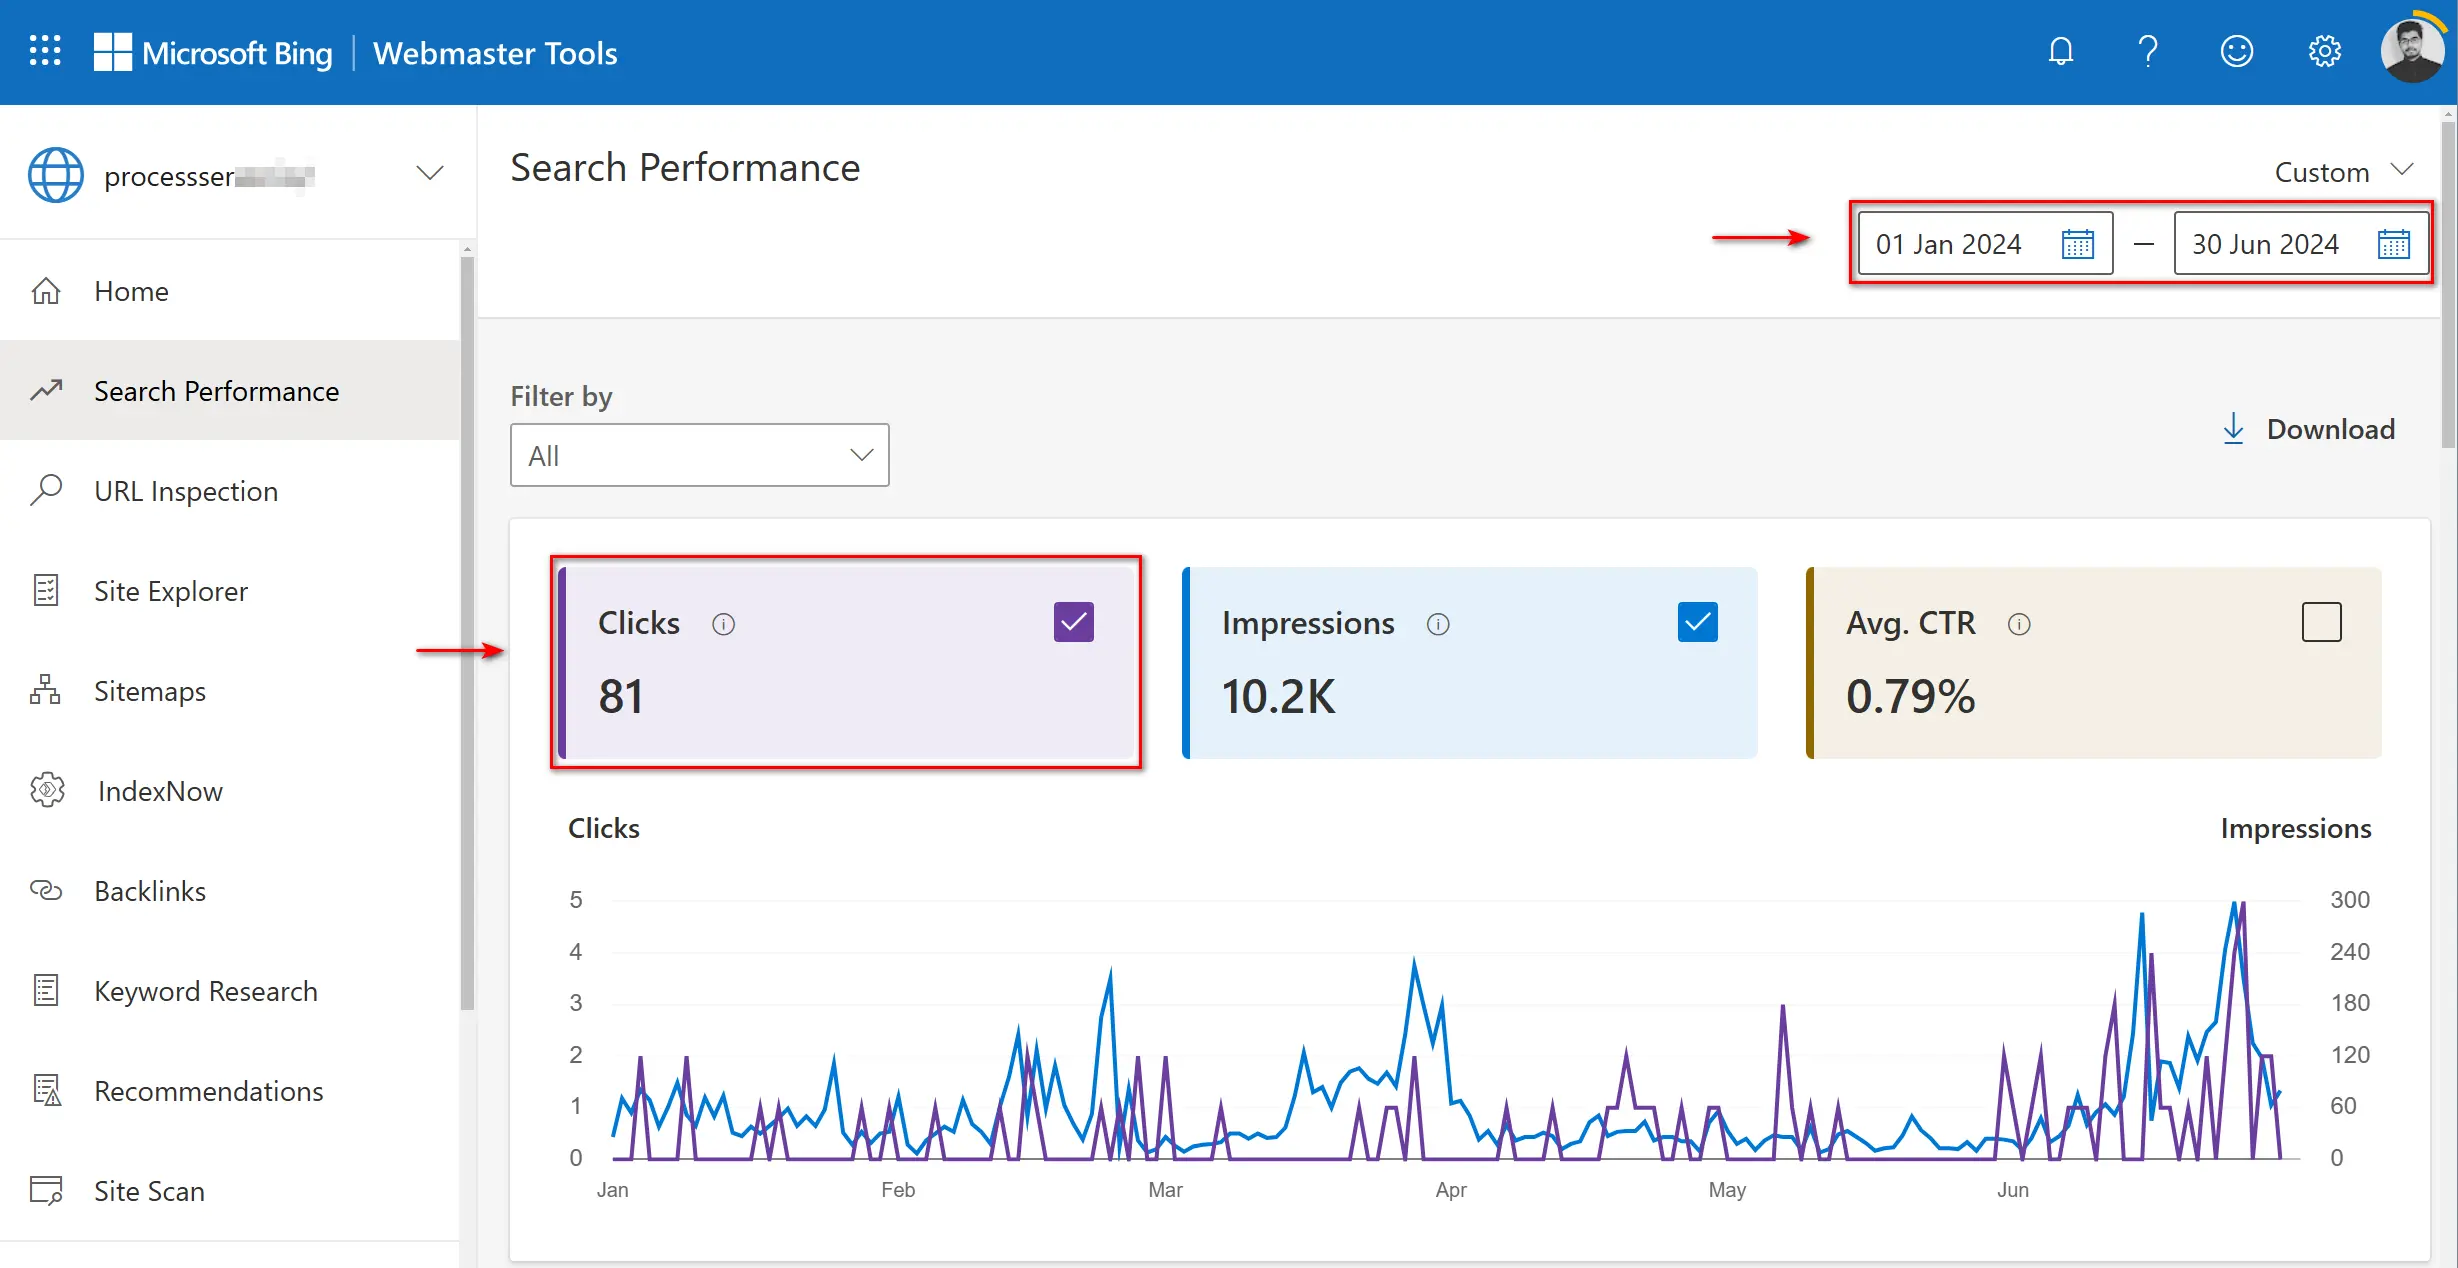Click the URL Inspection sidebar icon
This screenshot has height=1268, width=2458.
(49, 488)
